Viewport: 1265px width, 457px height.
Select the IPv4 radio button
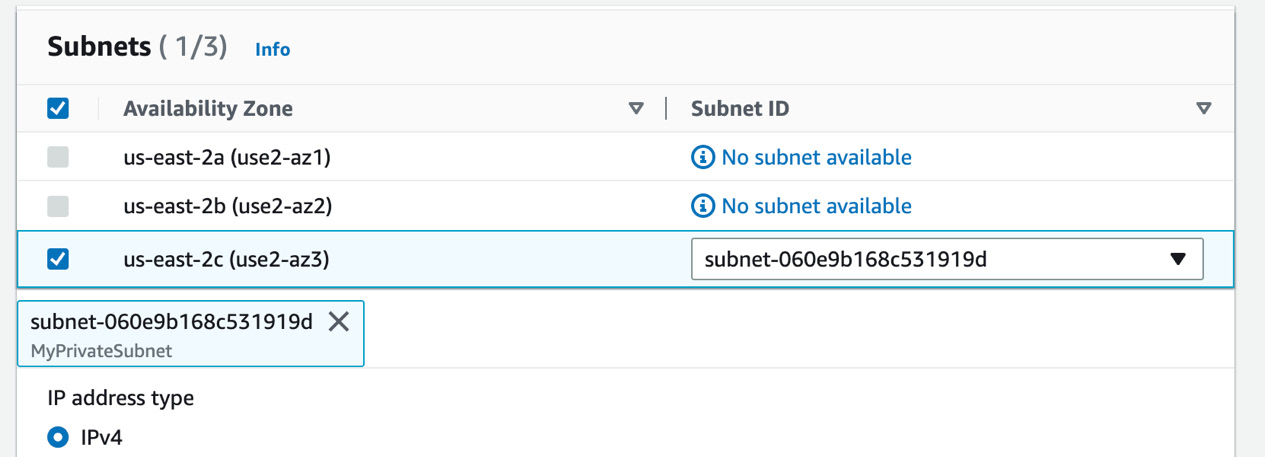pyautogui.click(x=58, y=437)
